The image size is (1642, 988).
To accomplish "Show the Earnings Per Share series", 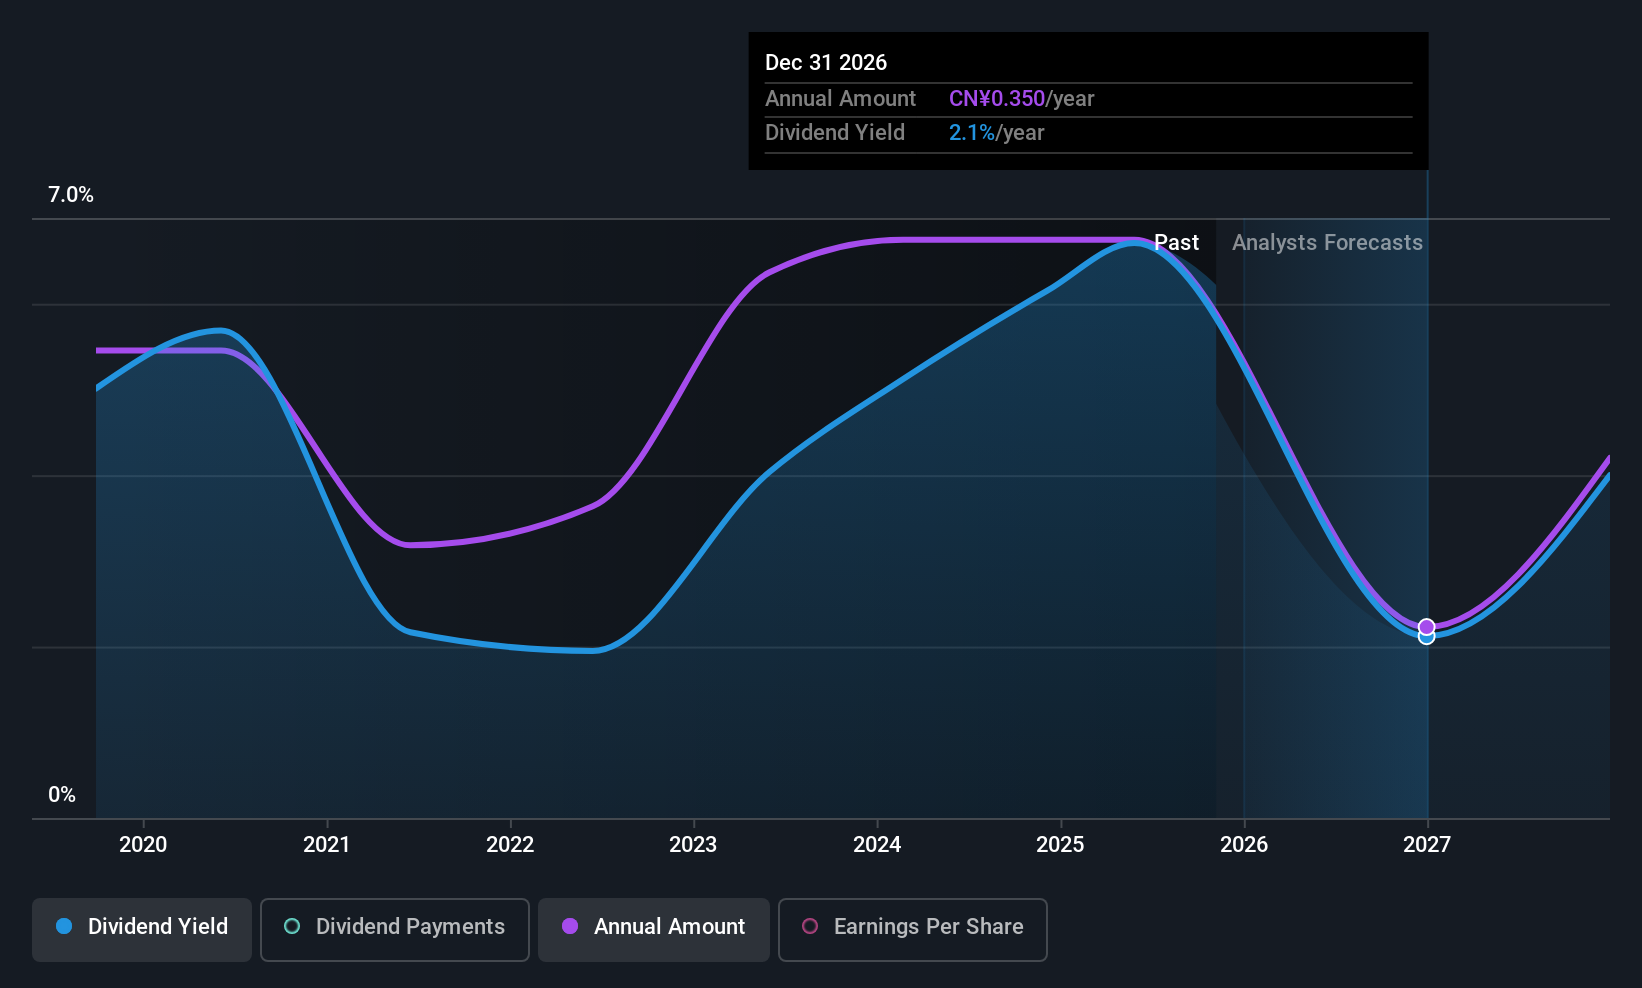I will [912, 928].
